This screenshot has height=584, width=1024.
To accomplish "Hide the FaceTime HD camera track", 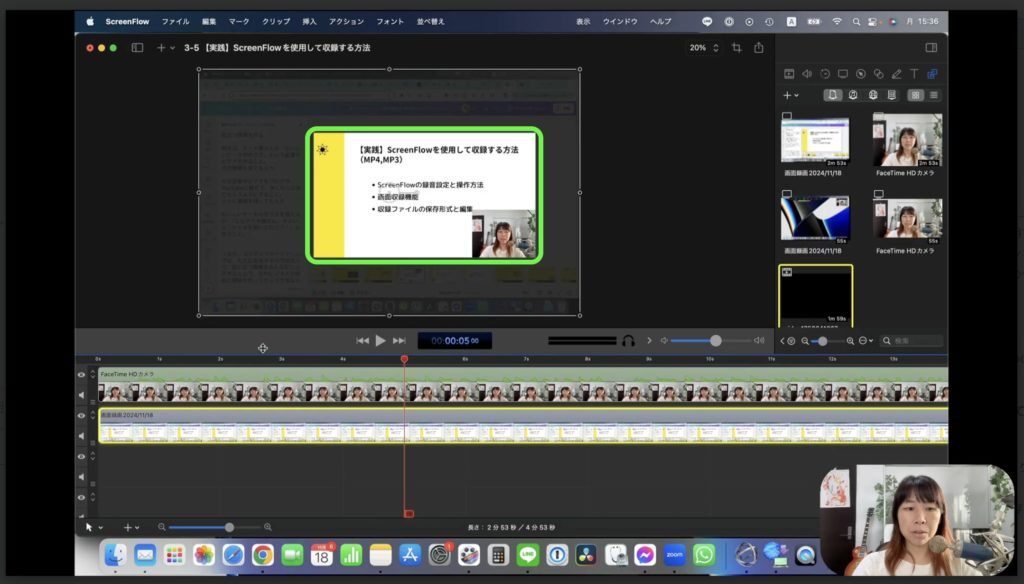I will [82, 375].
